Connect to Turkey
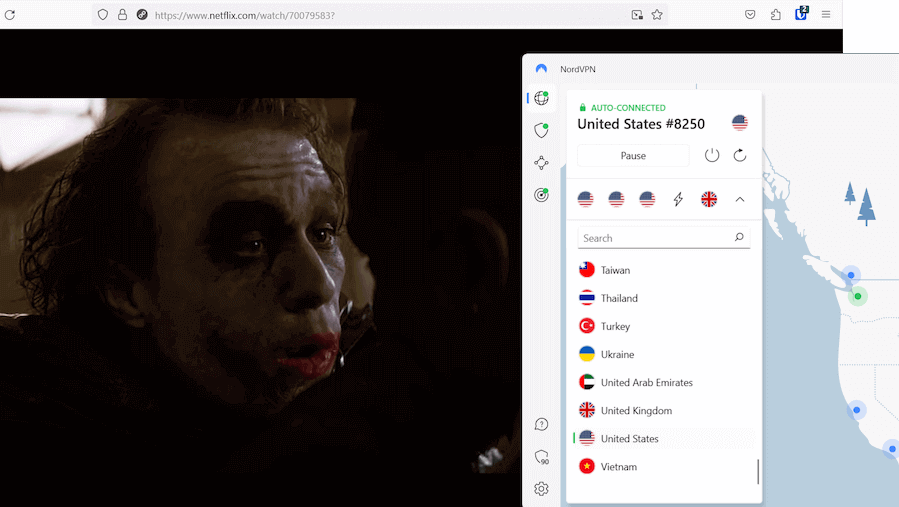The image size is (899, 507). (x=664, y=326)
